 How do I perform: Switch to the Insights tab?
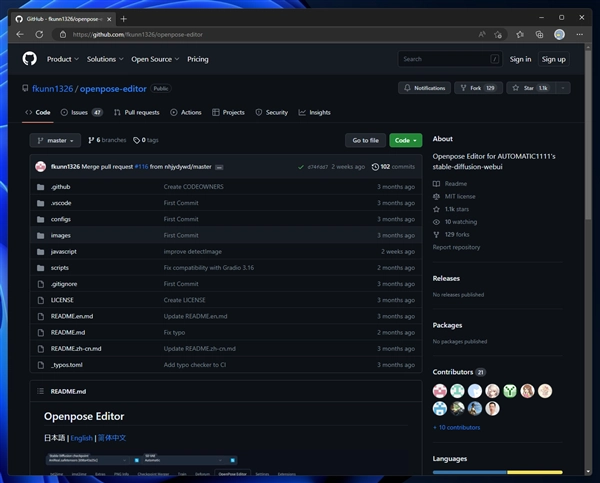tap(314, 112)
